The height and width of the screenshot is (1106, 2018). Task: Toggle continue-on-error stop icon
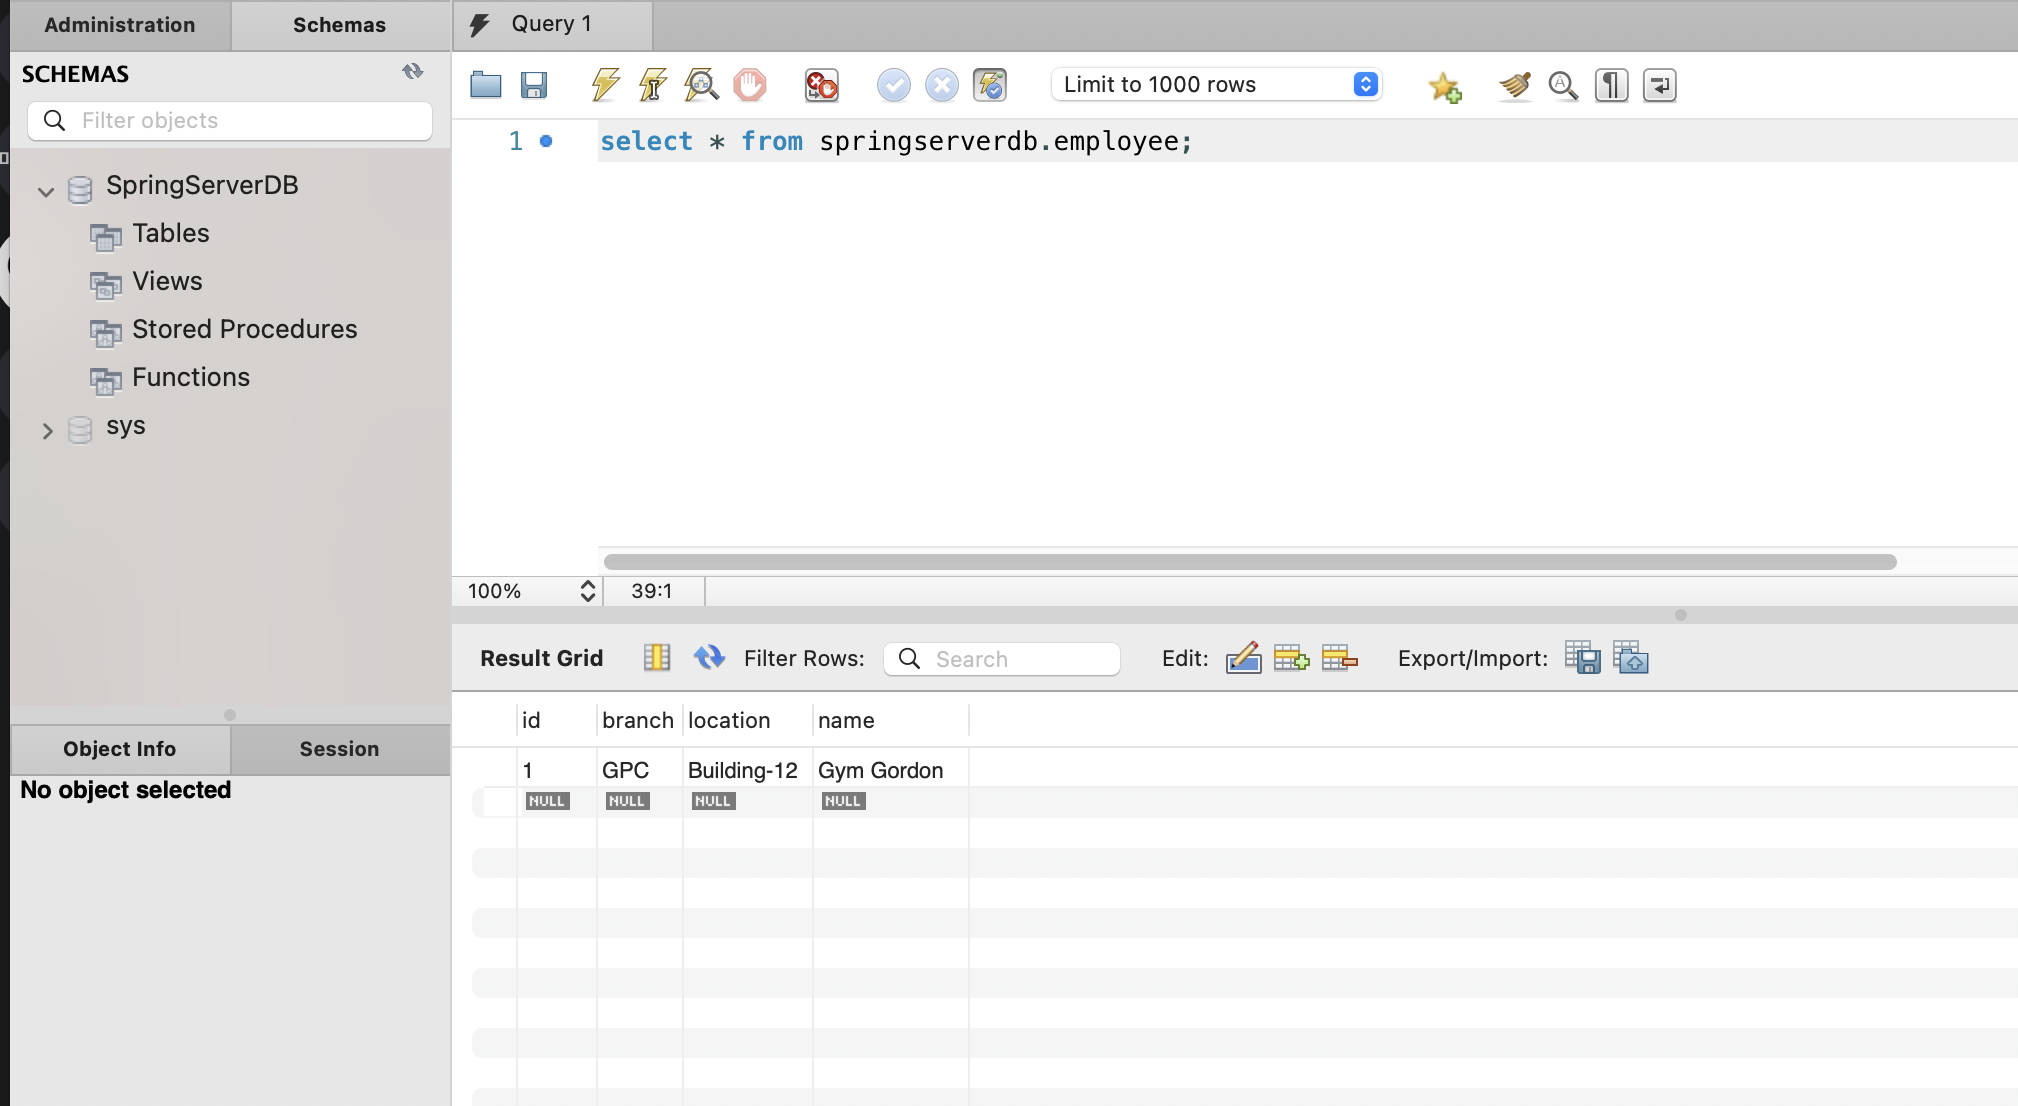click(822, 85)
